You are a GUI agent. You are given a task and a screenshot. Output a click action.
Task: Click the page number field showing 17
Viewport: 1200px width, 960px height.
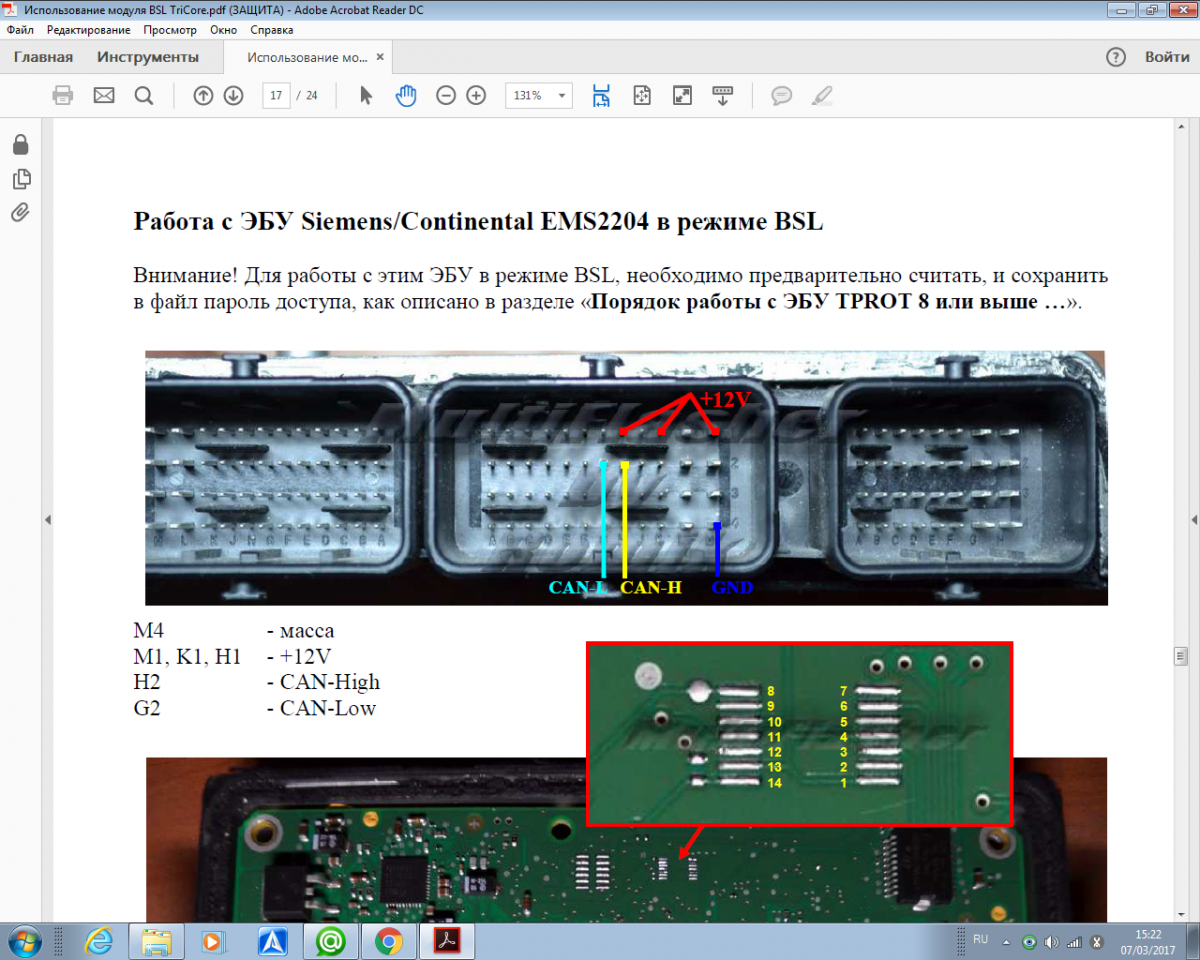pos(276,95)
